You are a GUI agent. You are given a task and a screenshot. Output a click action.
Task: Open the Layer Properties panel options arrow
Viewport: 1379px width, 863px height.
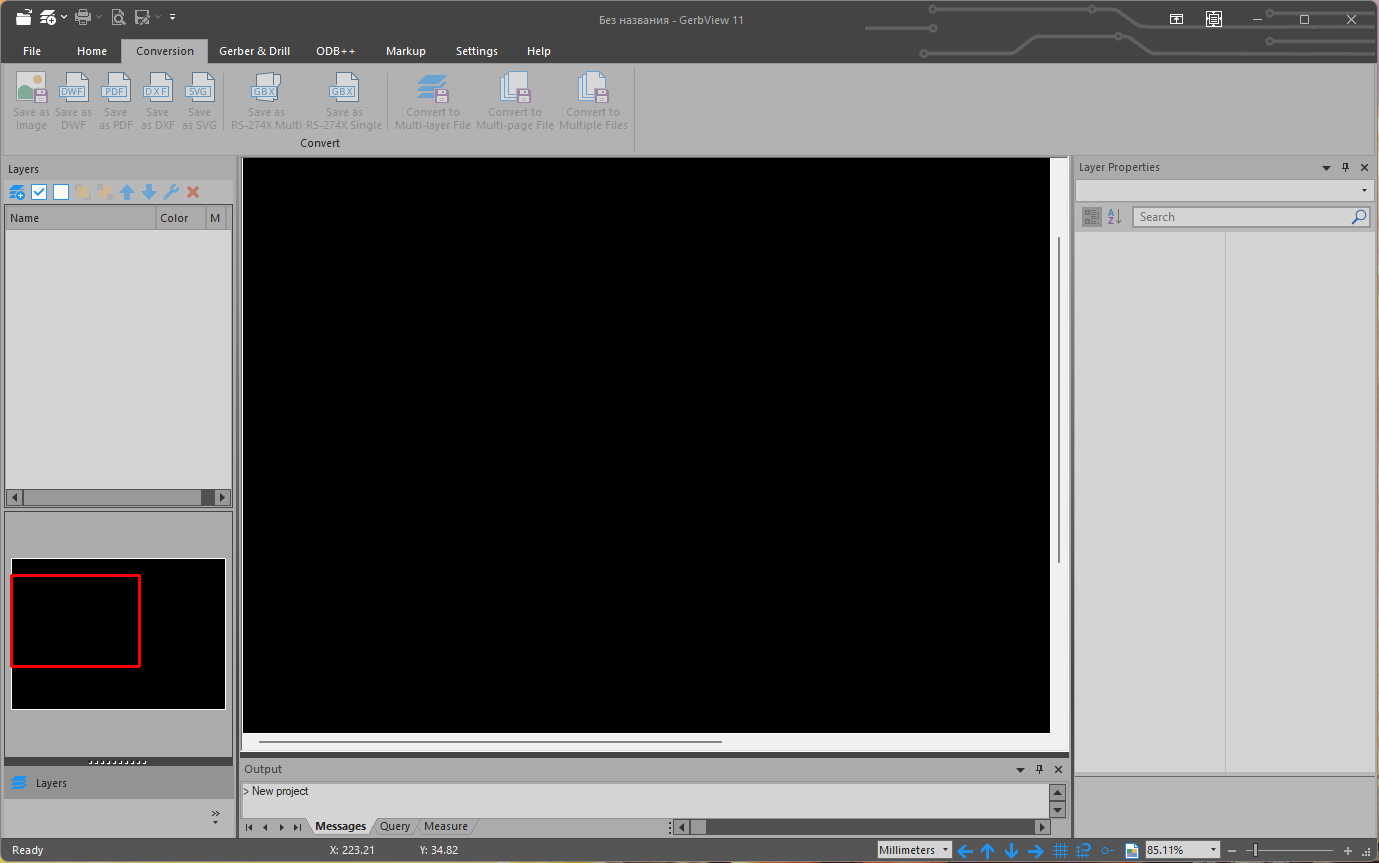pos(1326,168)
